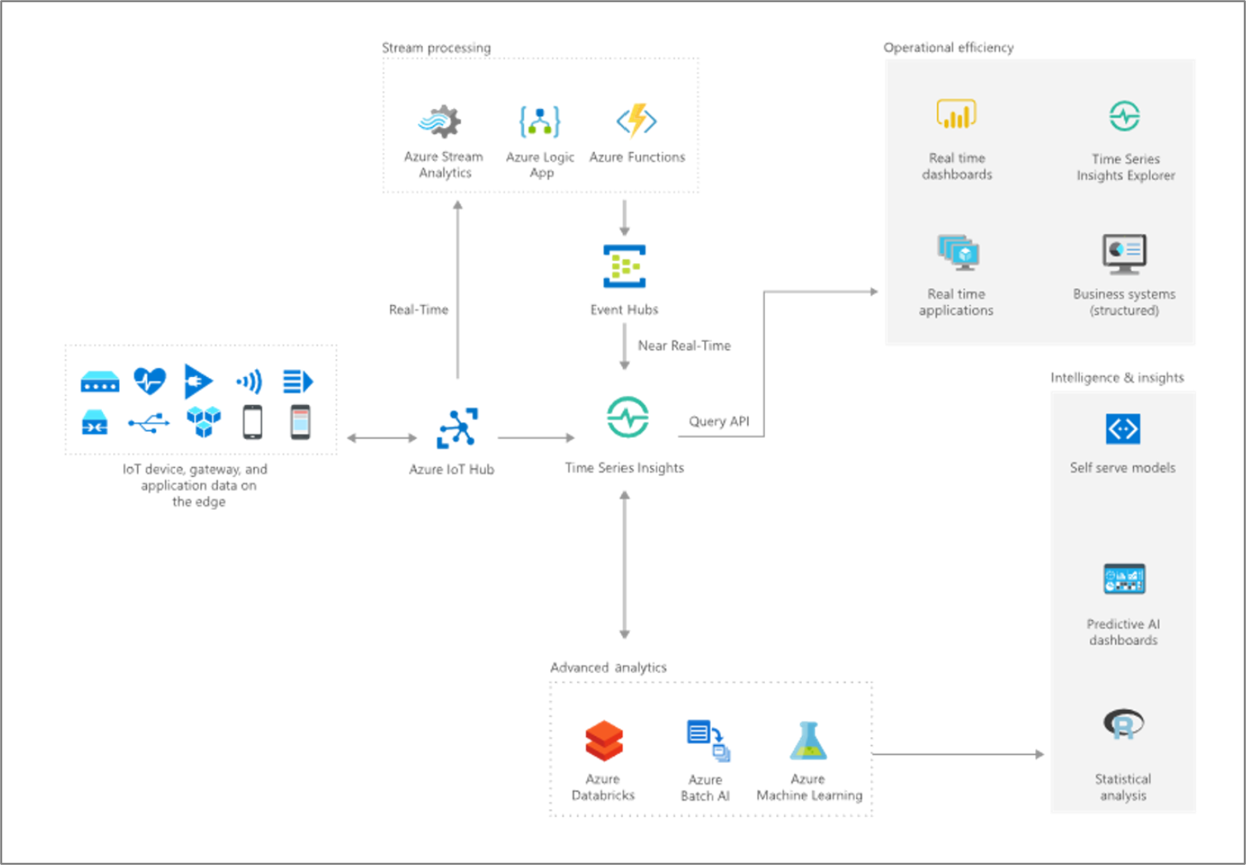Select the three cubes icon
Viewport: 1246px width, 865px height.
click(x=203, y=422)
